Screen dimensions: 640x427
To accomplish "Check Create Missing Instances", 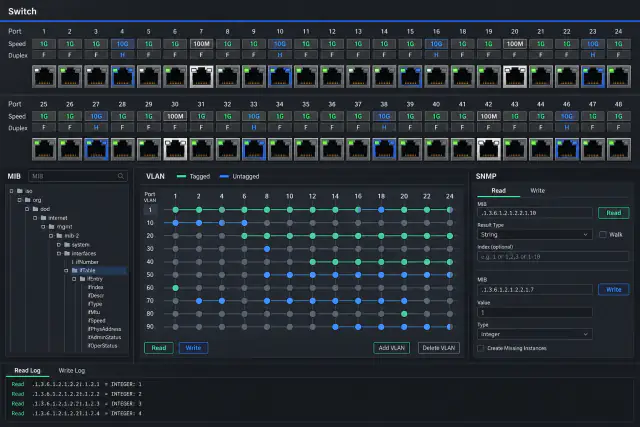I will tap(481, 348).
